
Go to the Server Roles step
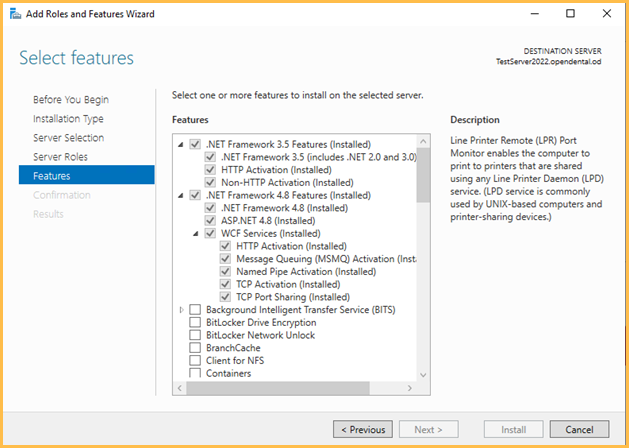coord(60,157)
